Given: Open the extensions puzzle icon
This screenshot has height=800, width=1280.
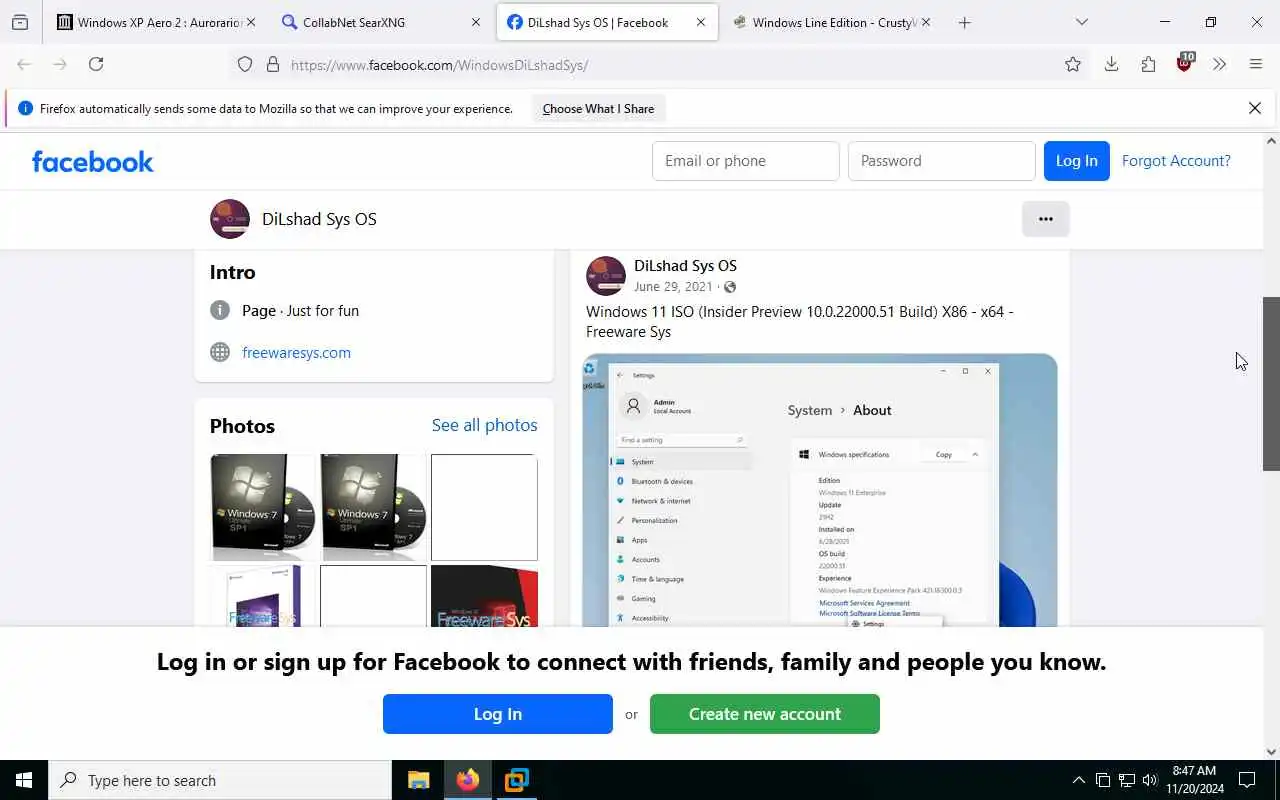Looking at the screenshot, I should click(1148, 64).
